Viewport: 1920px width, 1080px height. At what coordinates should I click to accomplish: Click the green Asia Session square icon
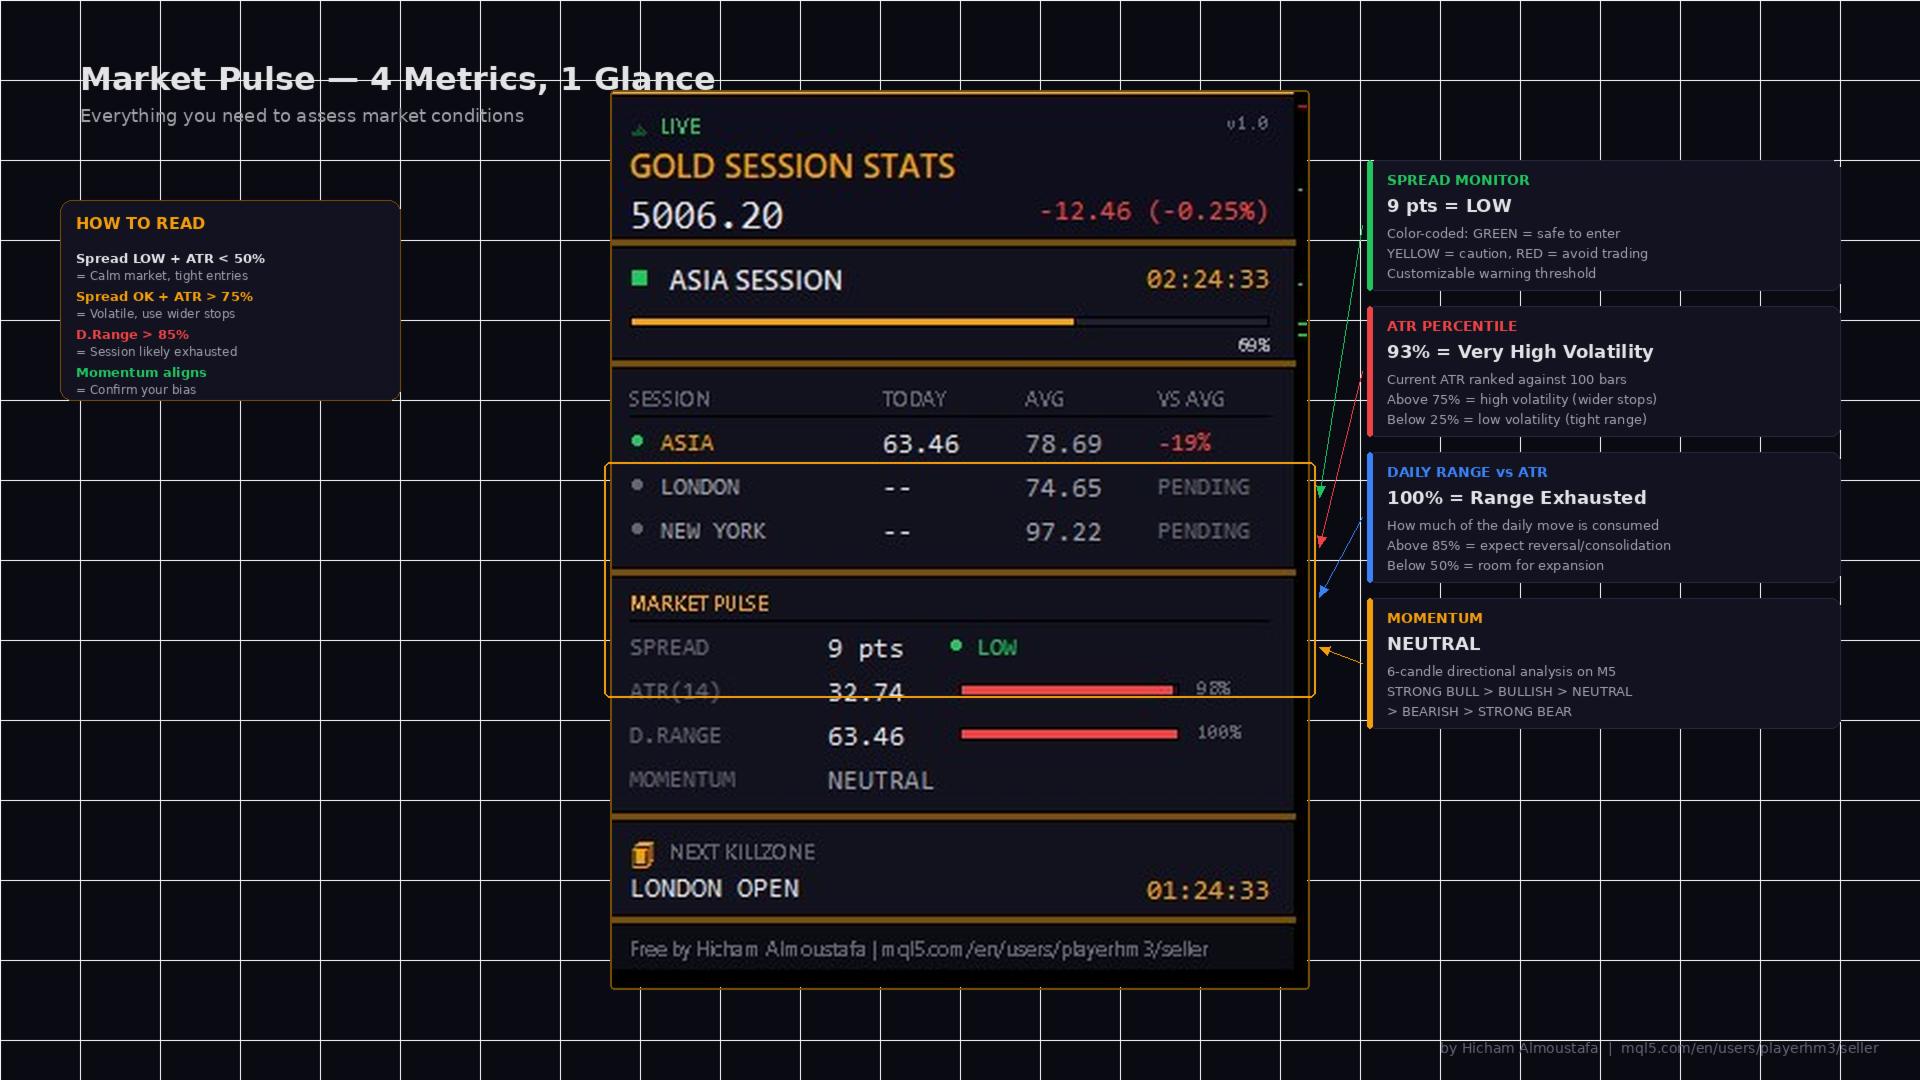(x=640, y=279)
